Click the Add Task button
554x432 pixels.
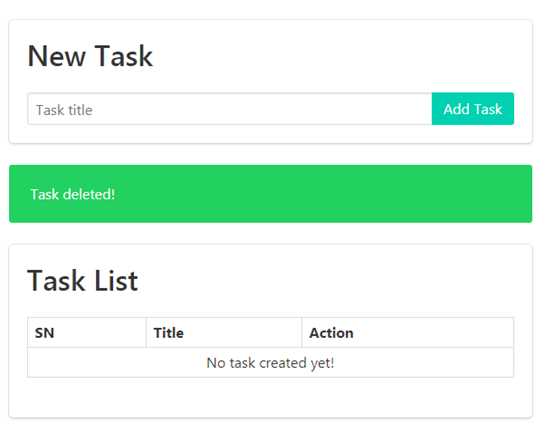pos(472,109)
